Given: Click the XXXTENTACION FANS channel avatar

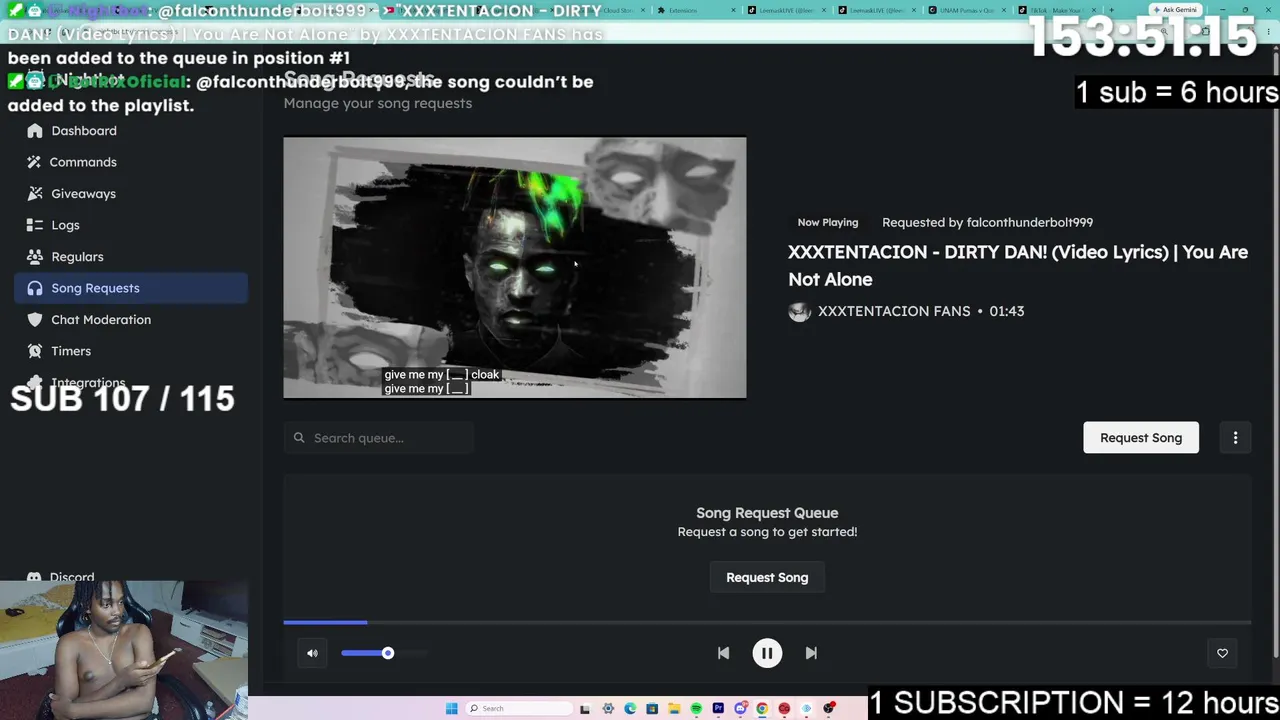Looking at the screenshot, I should pyautogui.click(x=799, y=311).
